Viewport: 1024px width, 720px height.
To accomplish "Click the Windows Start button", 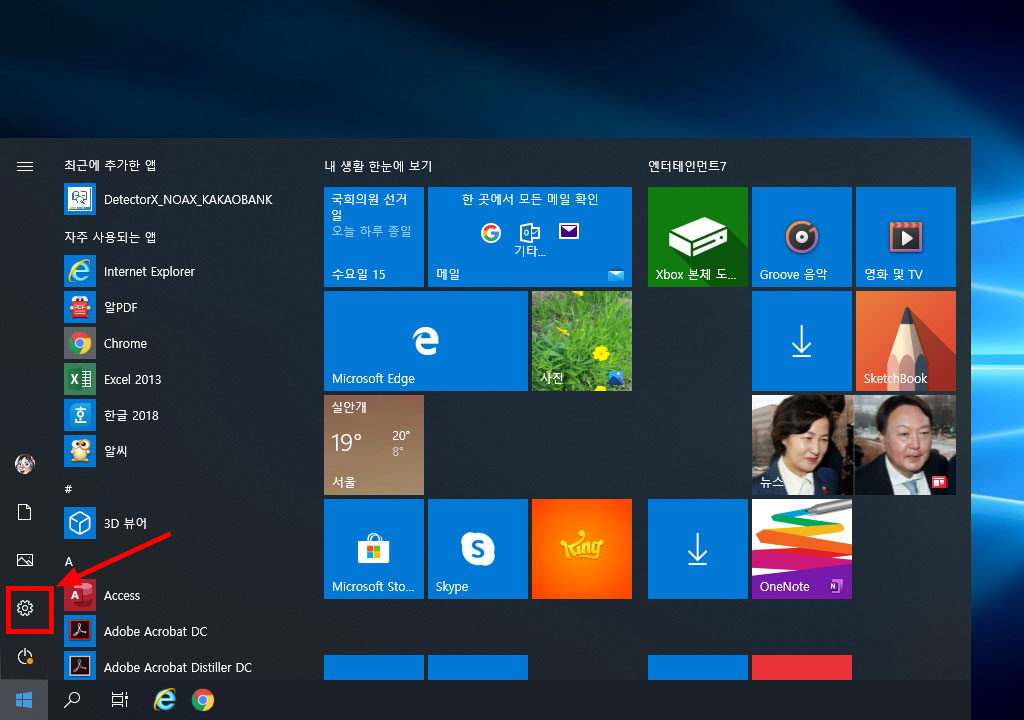I will pyautogui.click(x=24, y=700).
